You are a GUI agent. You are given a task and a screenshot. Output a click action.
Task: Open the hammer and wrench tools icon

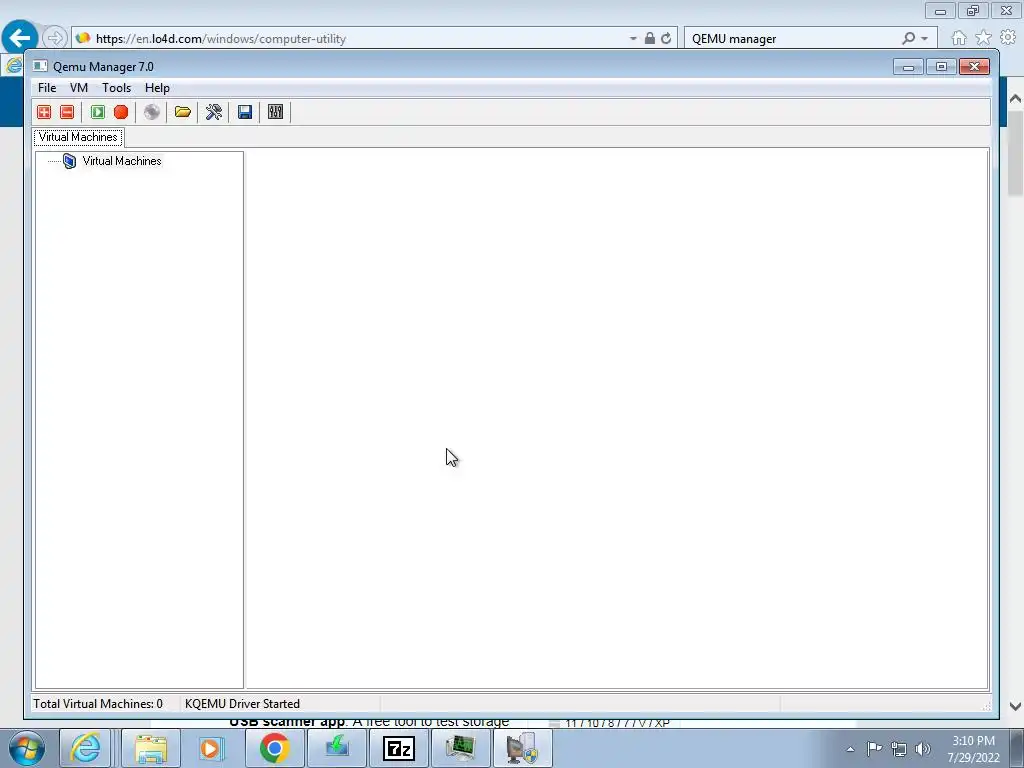214,112
